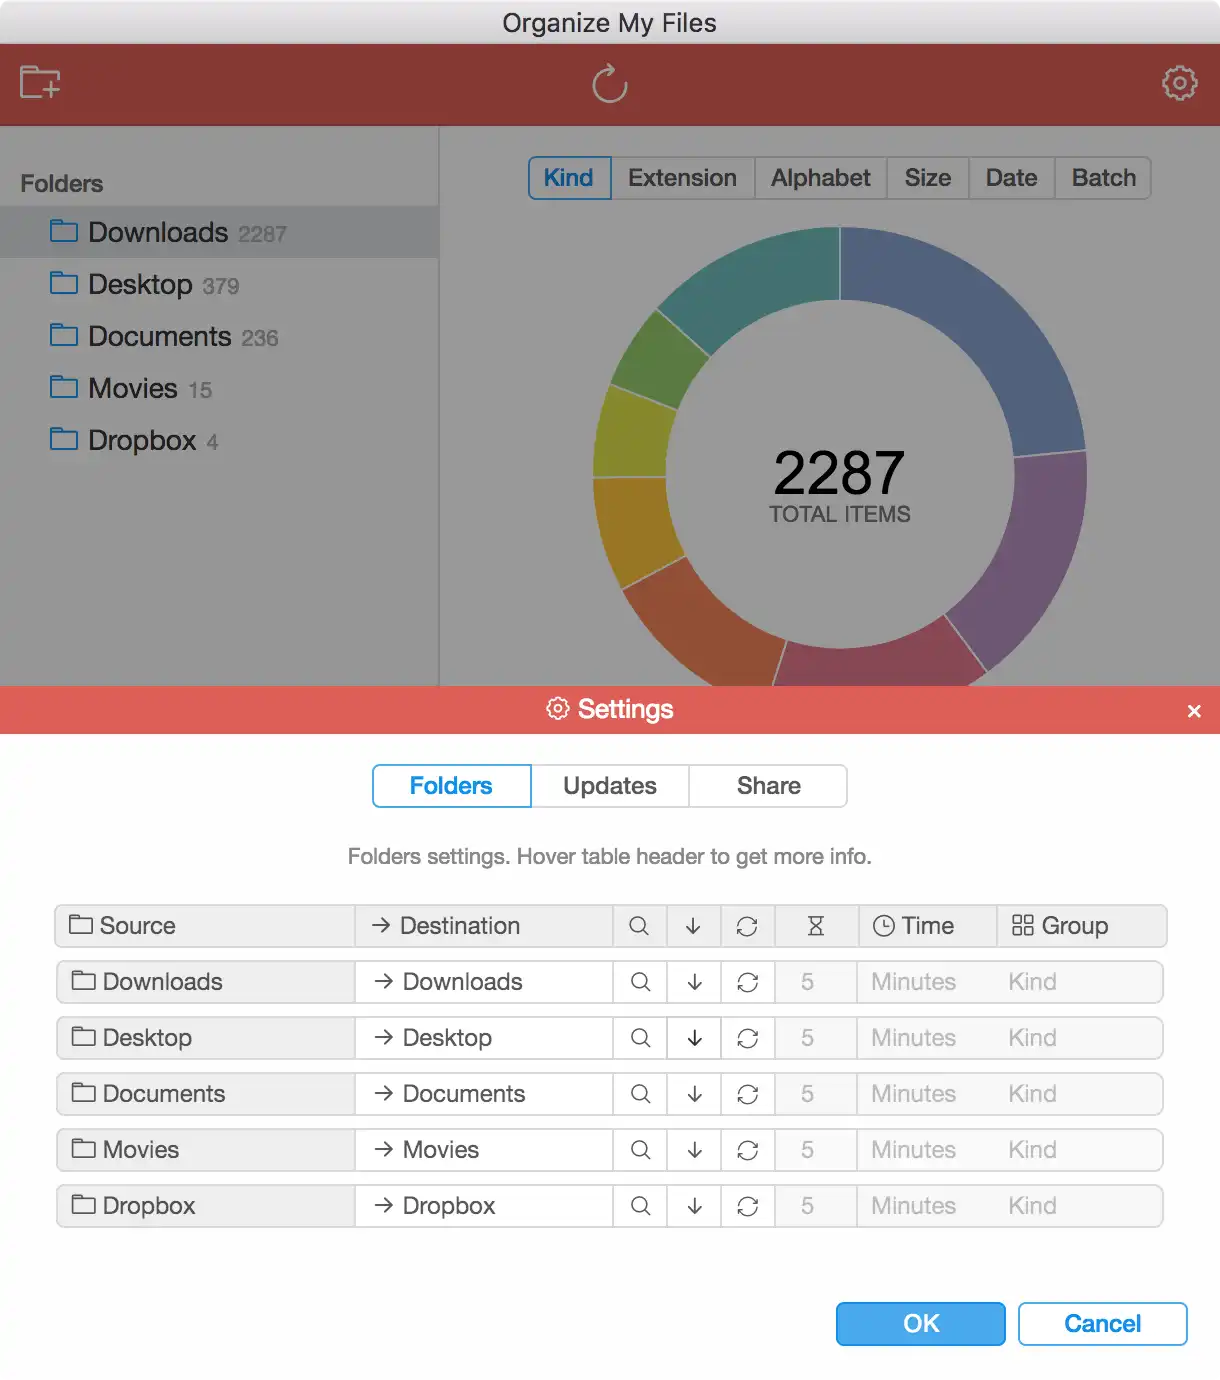Open Minutes dropdown in Dropbox row
This screenshot has height=1380, width=1220.
[913, 1206]
